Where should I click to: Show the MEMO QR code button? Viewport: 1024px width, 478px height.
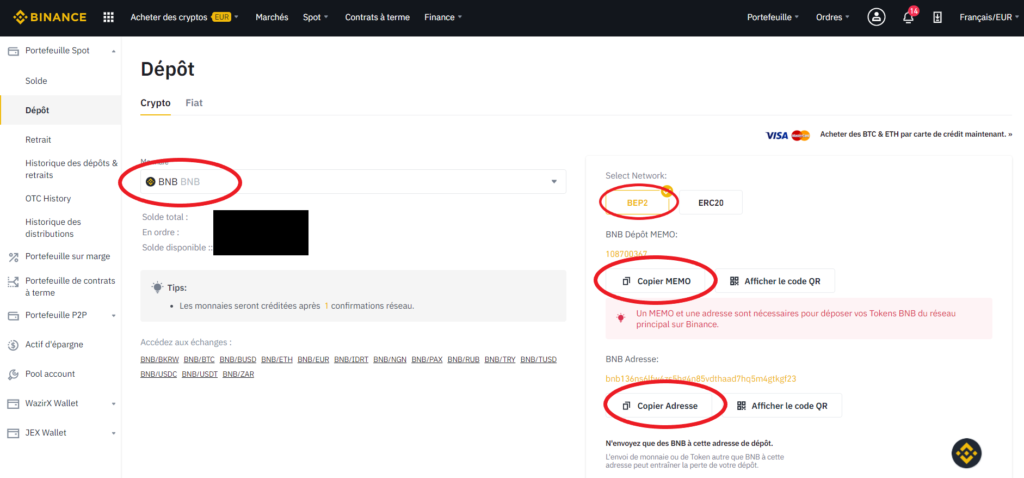(x=775, y=281)
